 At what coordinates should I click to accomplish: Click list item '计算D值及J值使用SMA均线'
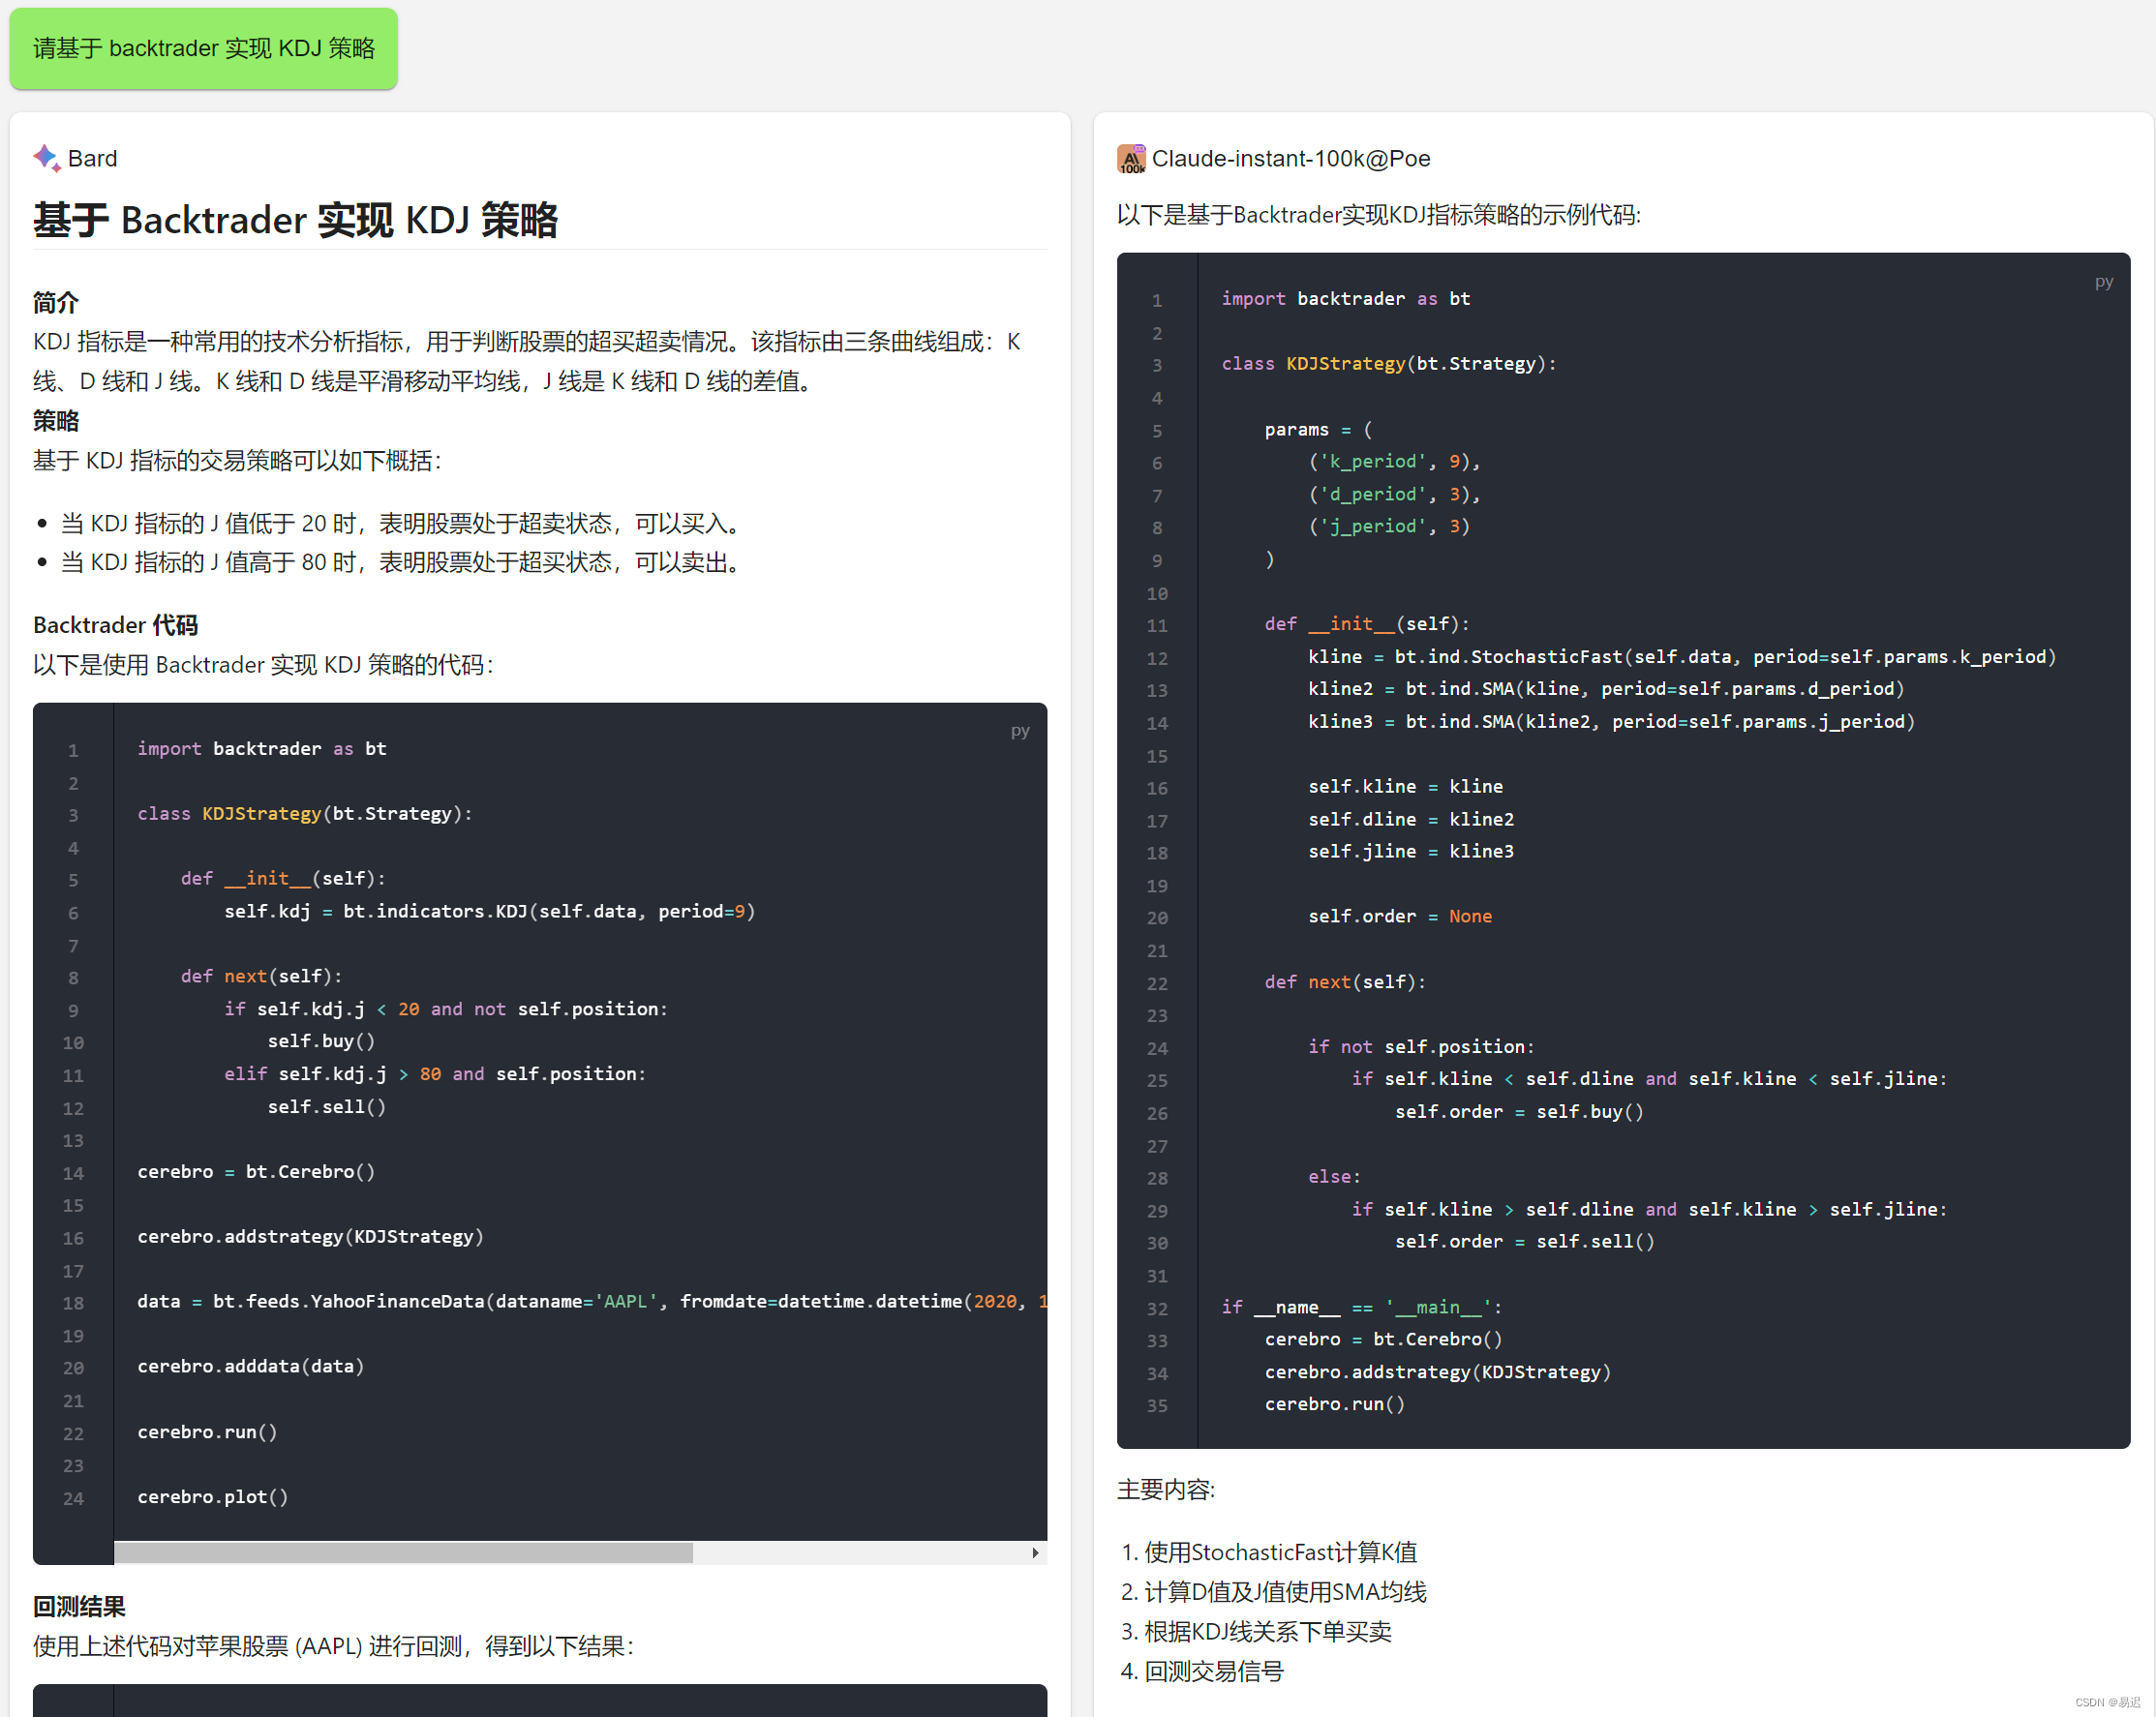[x=1285, y=1591]
